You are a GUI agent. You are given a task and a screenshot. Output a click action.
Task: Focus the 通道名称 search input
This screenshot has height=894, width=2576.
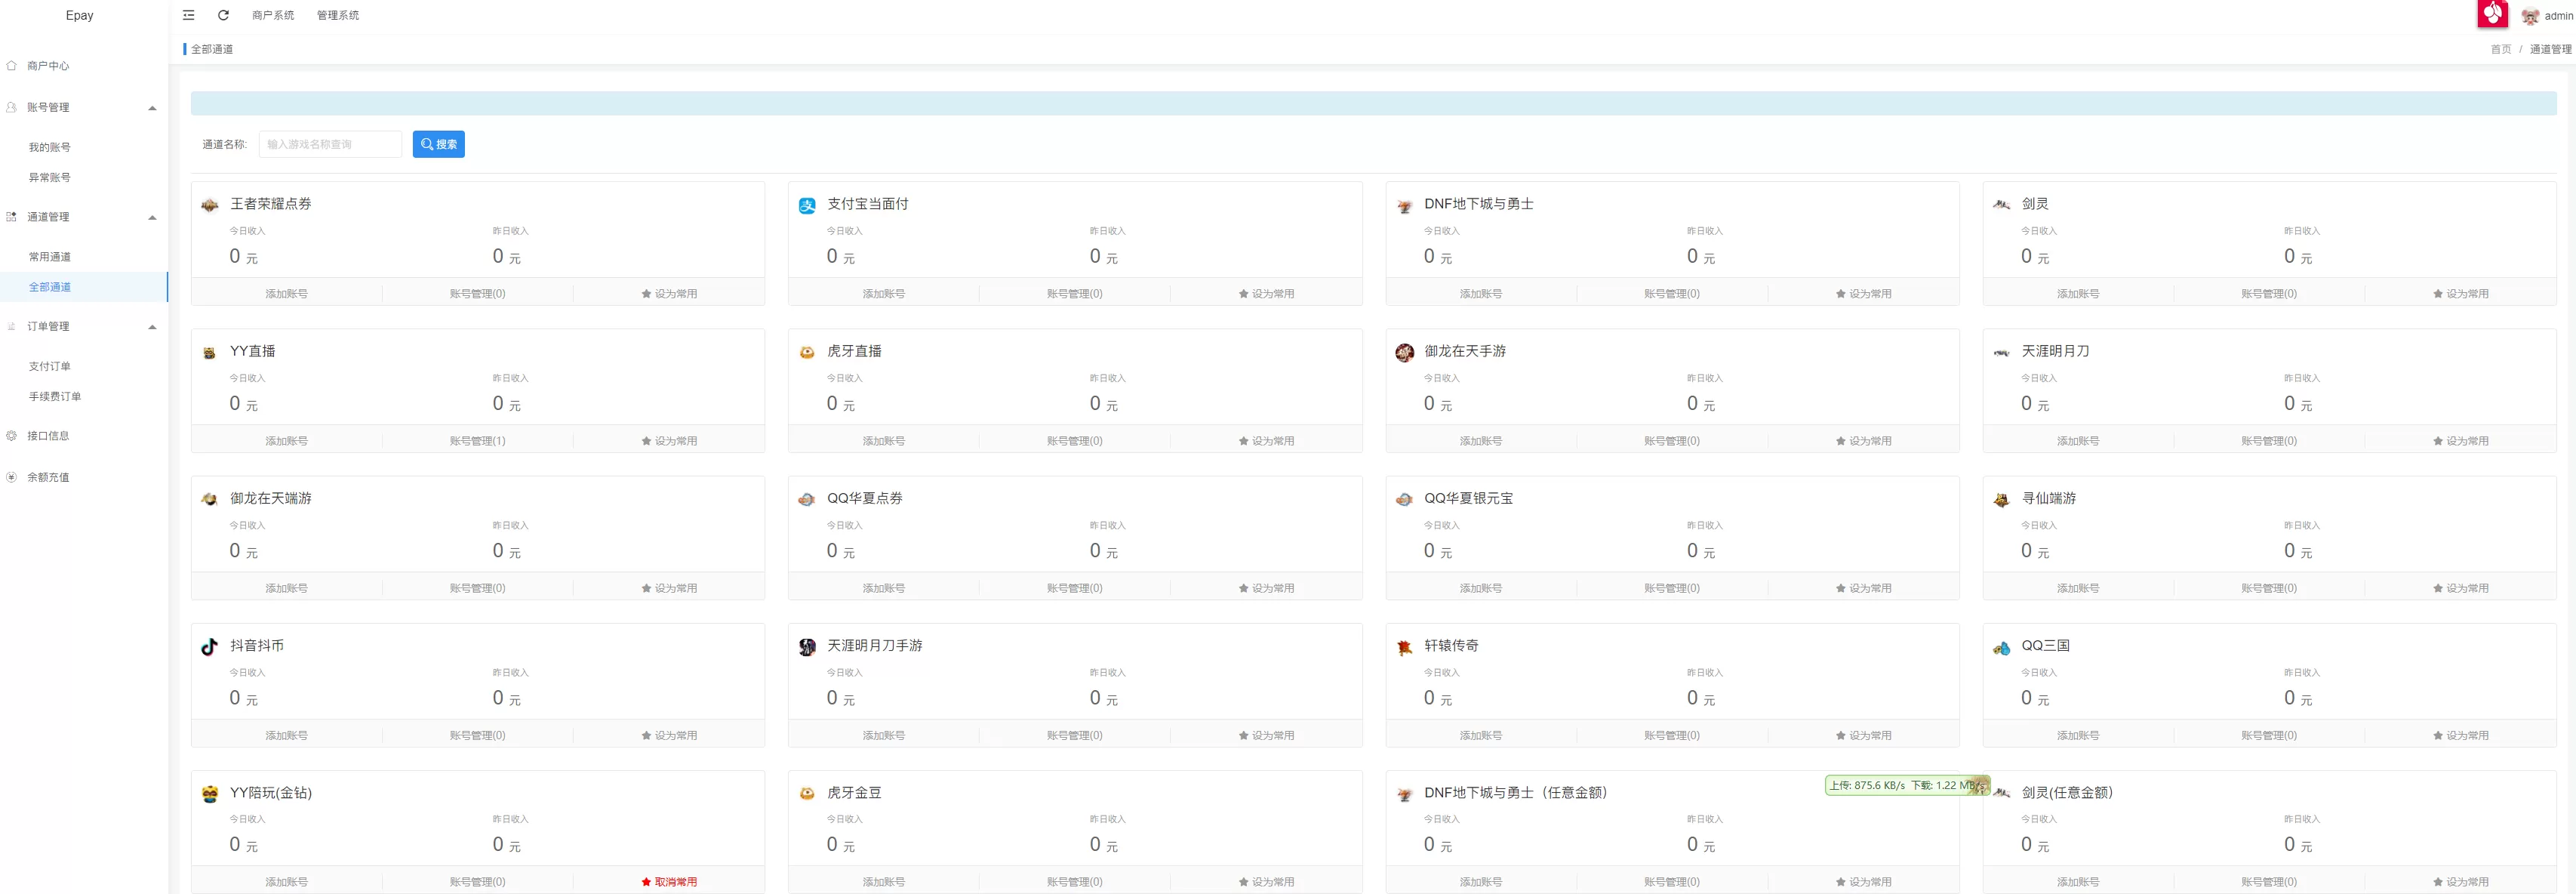(330, 144)
